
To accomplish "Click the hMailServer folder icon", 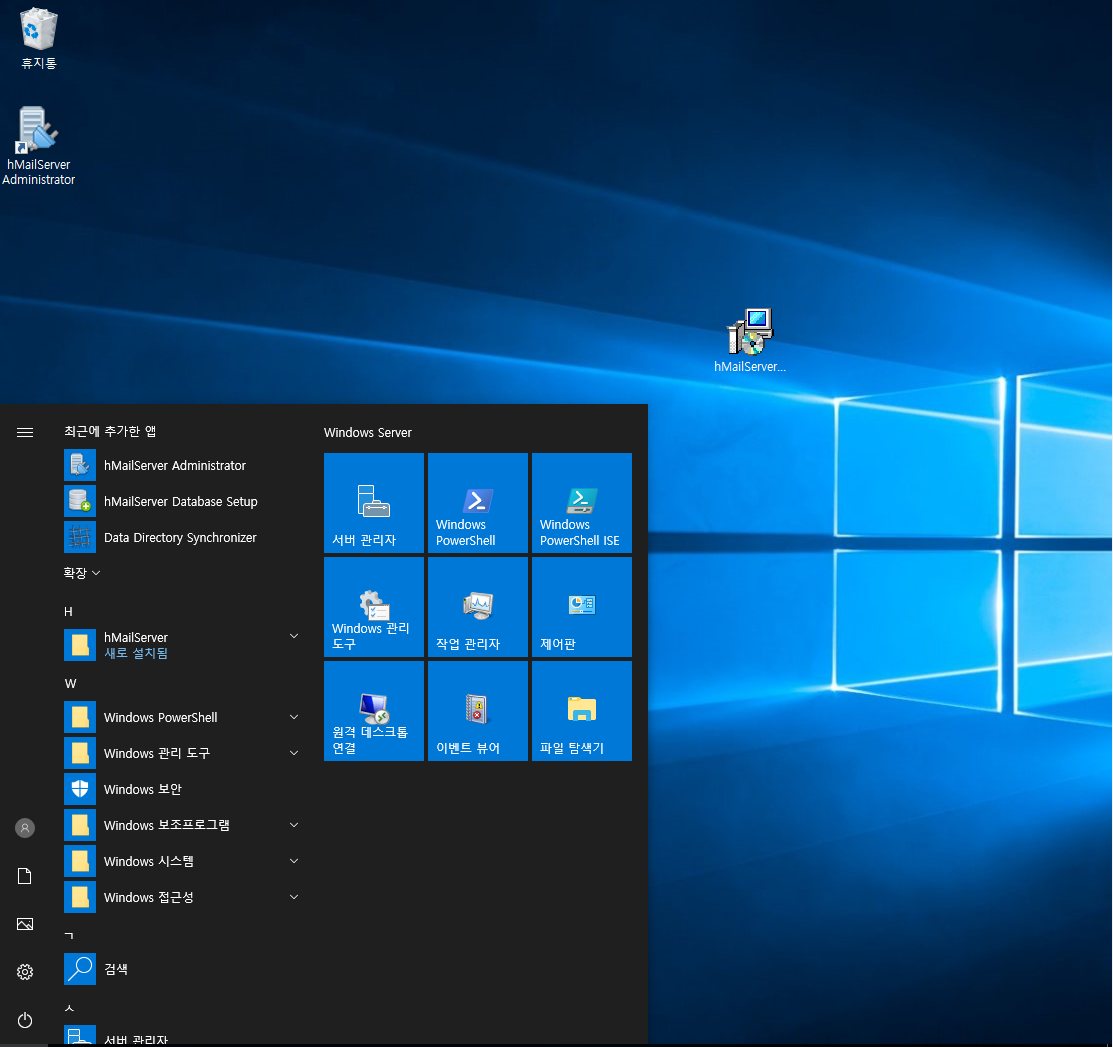I will pos(80,645).
